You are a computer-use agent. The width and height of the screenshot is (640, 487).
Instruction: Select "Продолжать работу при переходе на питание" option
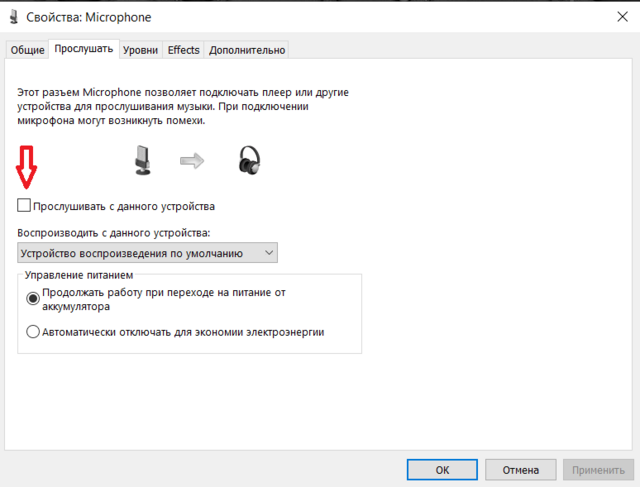point(33,298)
